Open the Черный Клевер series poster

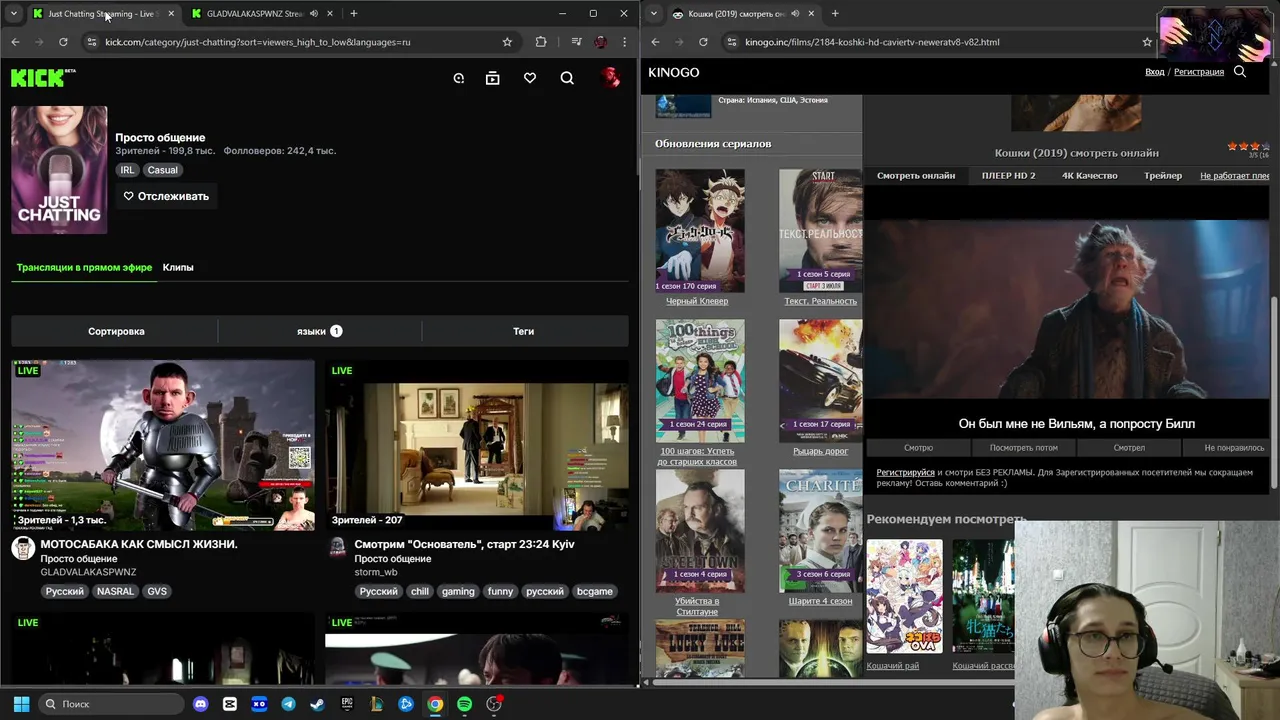pyautogui.click(x=700, y=231)
